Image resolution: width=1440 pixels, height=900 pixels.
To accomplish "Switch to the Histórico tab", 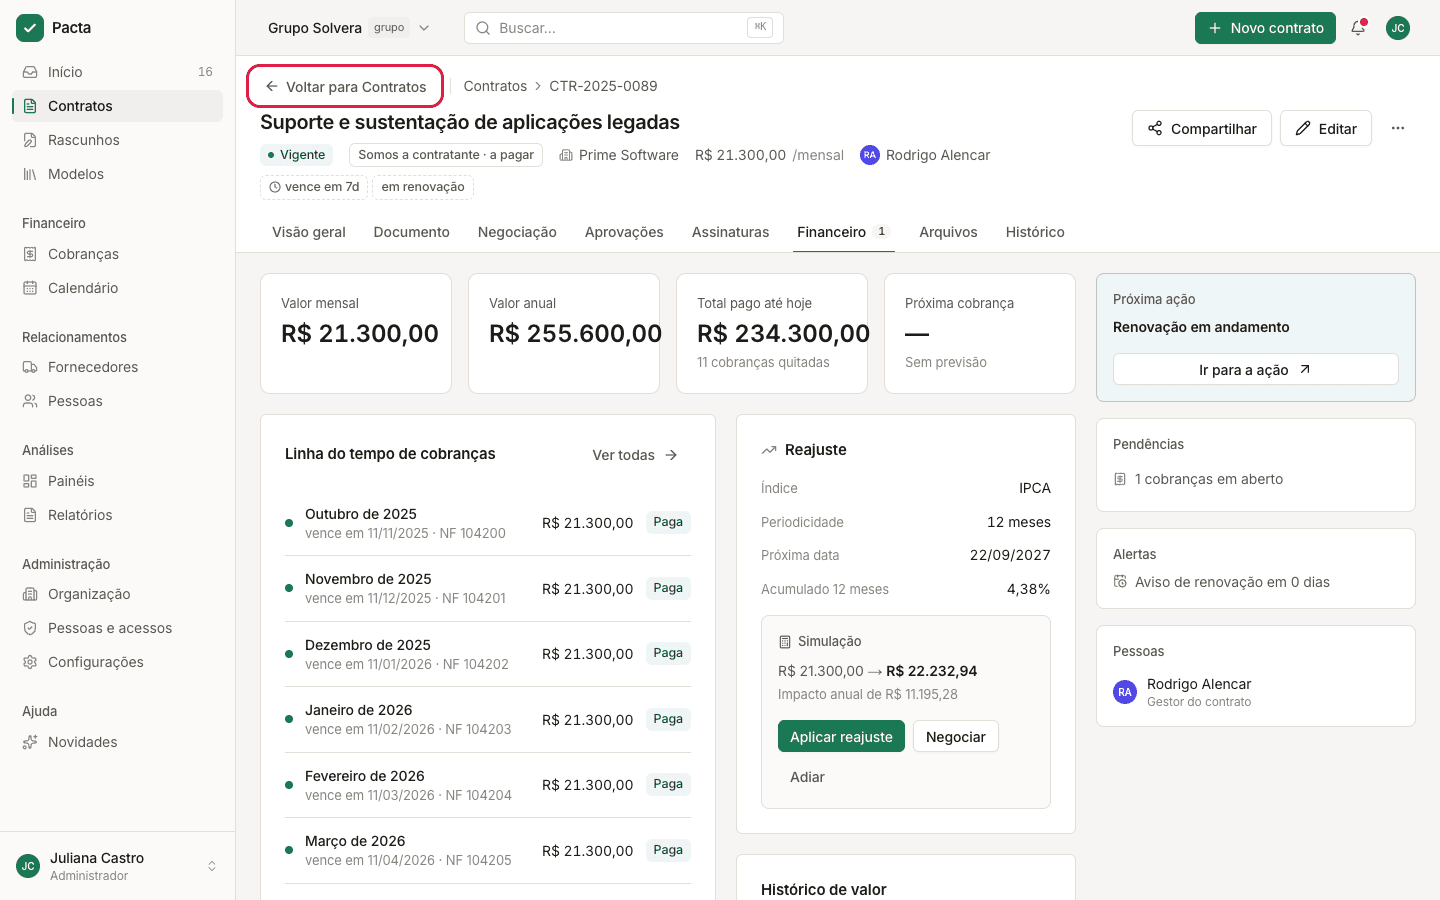I will tap(1035, 232).
